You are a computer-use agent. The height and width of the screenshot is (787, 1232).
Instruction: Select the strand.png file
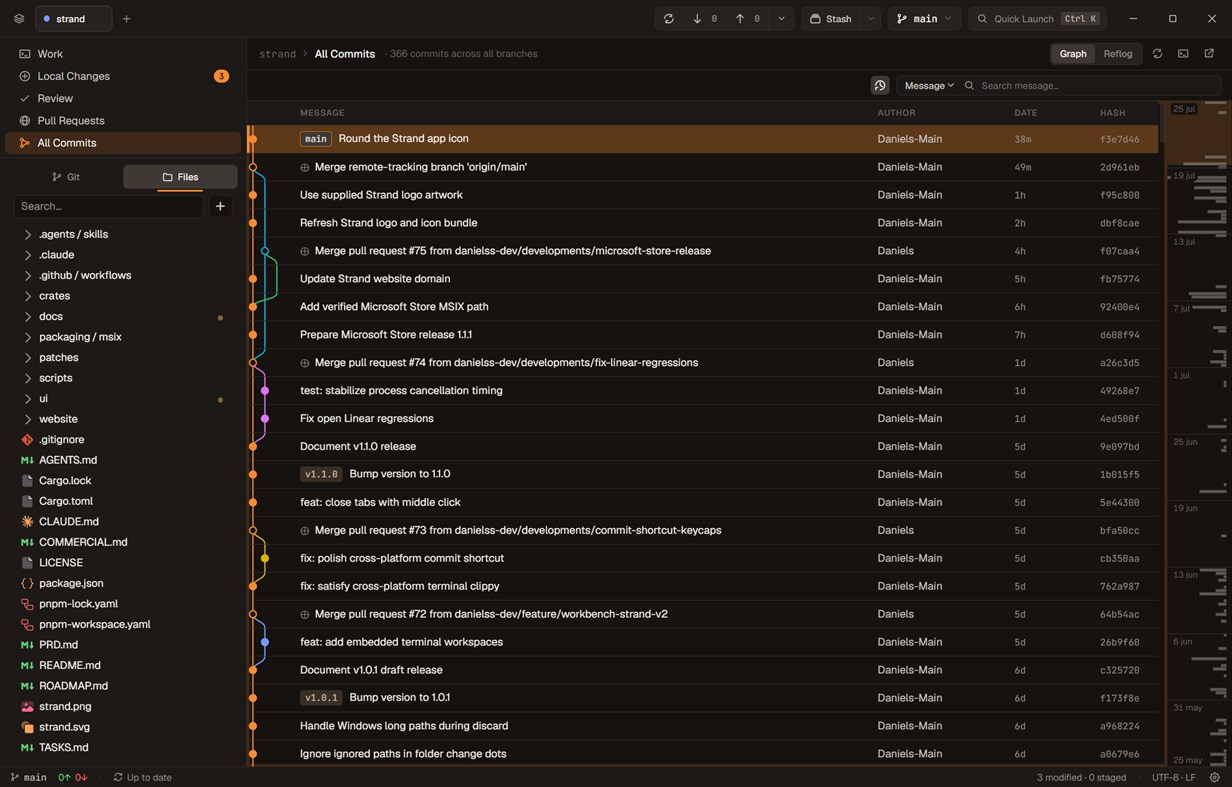[64, 706]
